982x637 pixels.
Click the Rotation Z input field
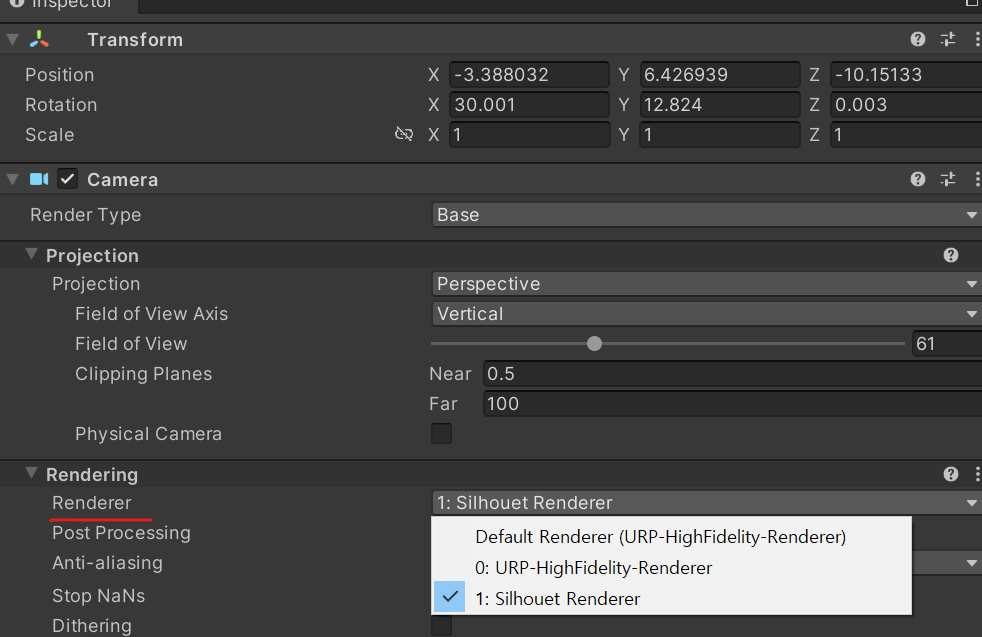(x=906, y=105)
